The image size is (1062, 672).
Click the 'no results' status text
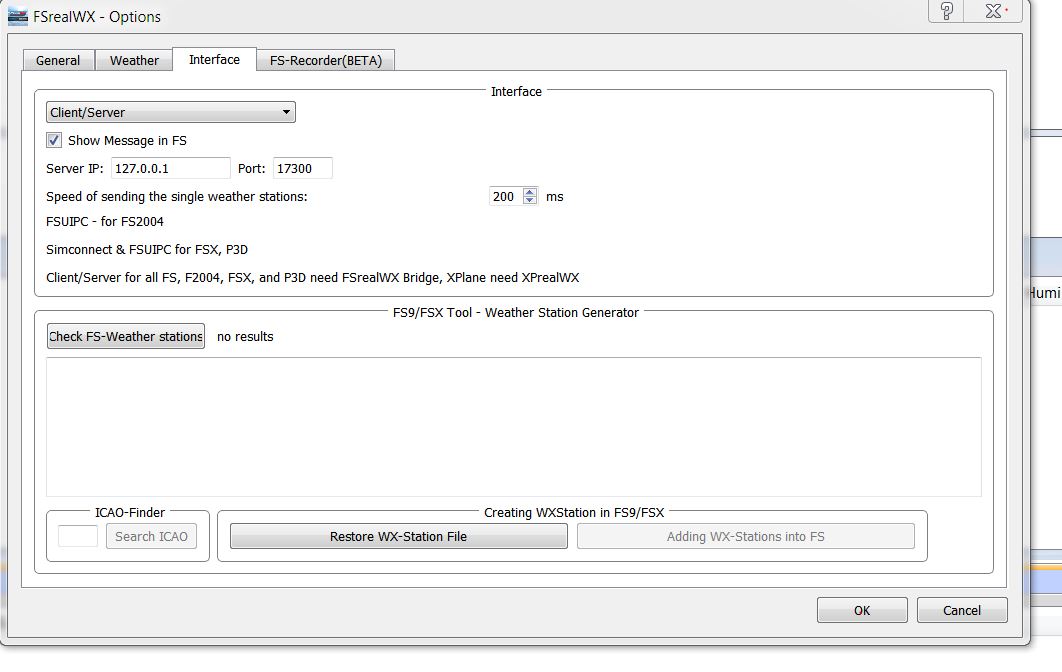(245, 337)
